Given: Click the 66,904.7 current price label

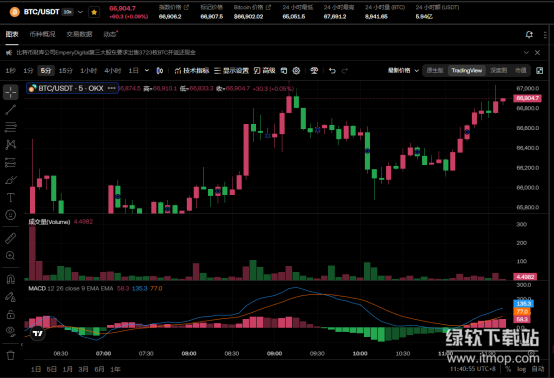Looking at the screenshot, I should [527, 98].
